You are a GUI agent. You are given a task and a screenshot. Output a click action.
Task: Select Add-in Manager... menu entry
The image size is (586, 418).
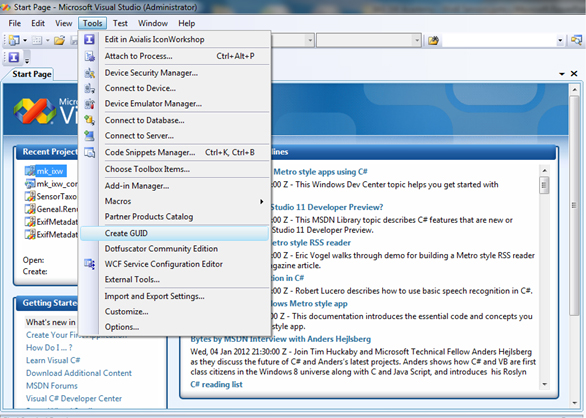click(175, 186)
